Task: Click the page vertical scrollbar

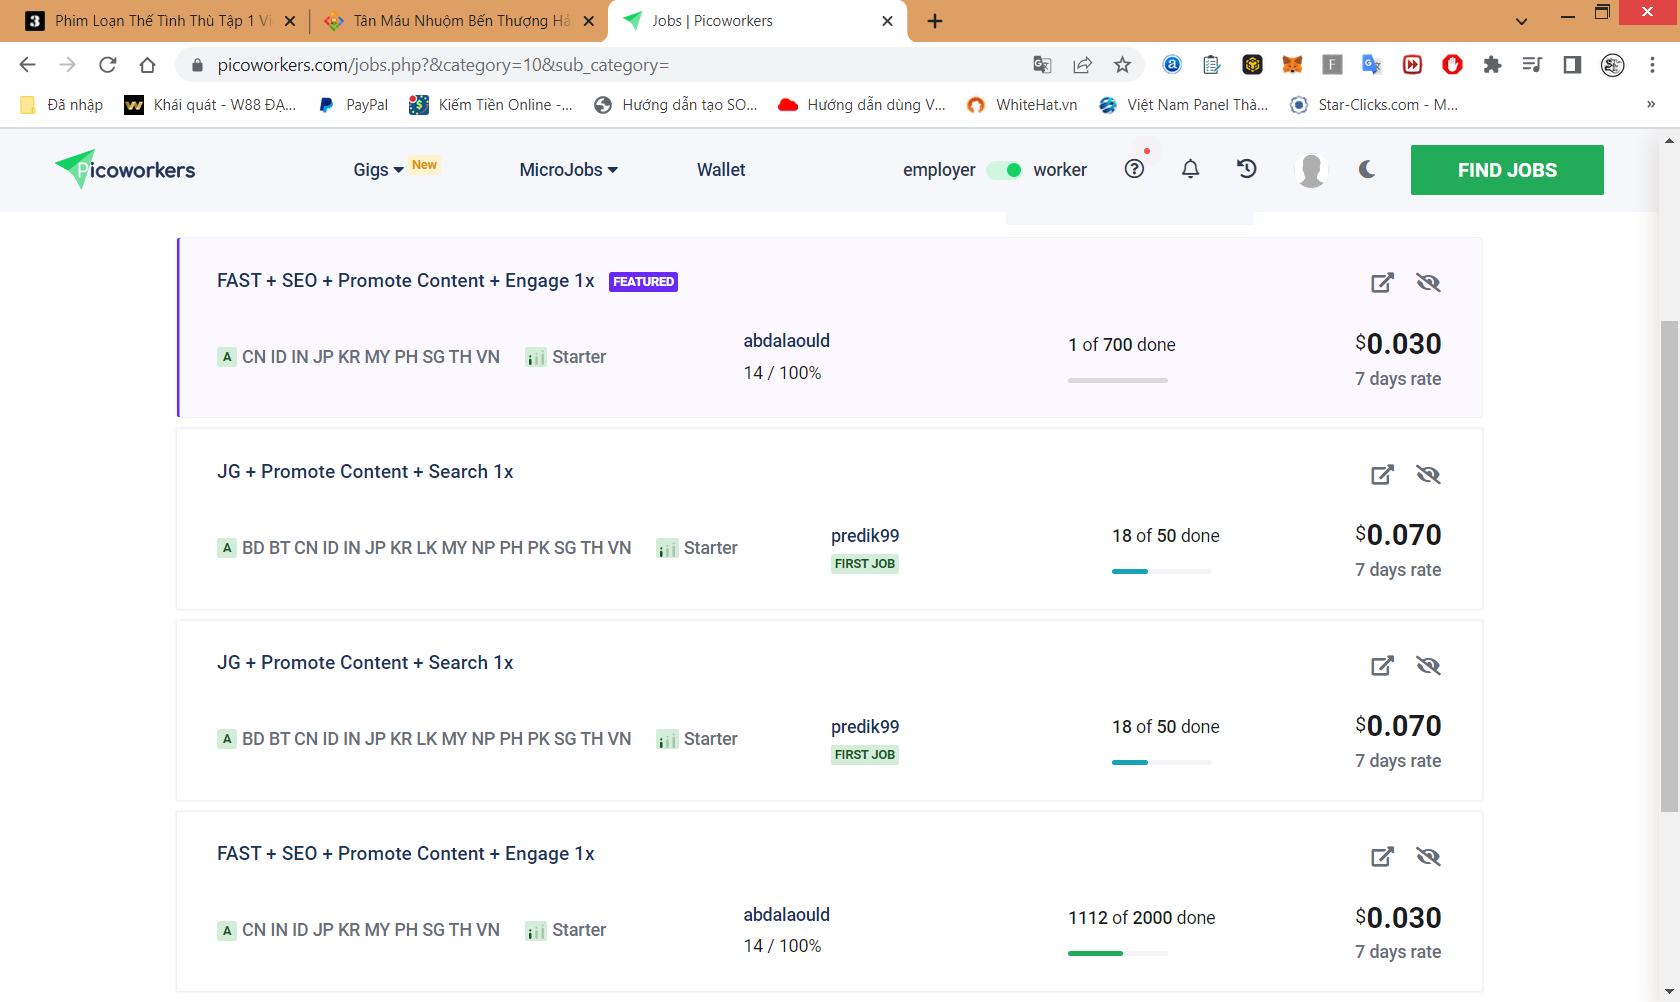Action: coord(1669,566)
